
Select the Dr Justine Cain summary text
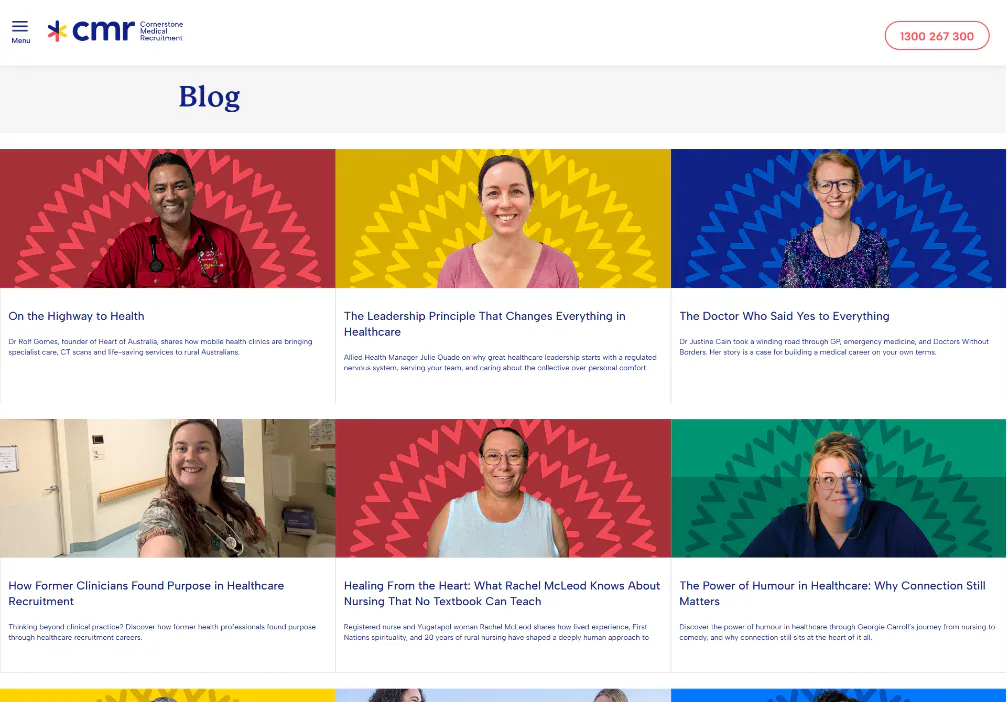[x=834, y=347]
